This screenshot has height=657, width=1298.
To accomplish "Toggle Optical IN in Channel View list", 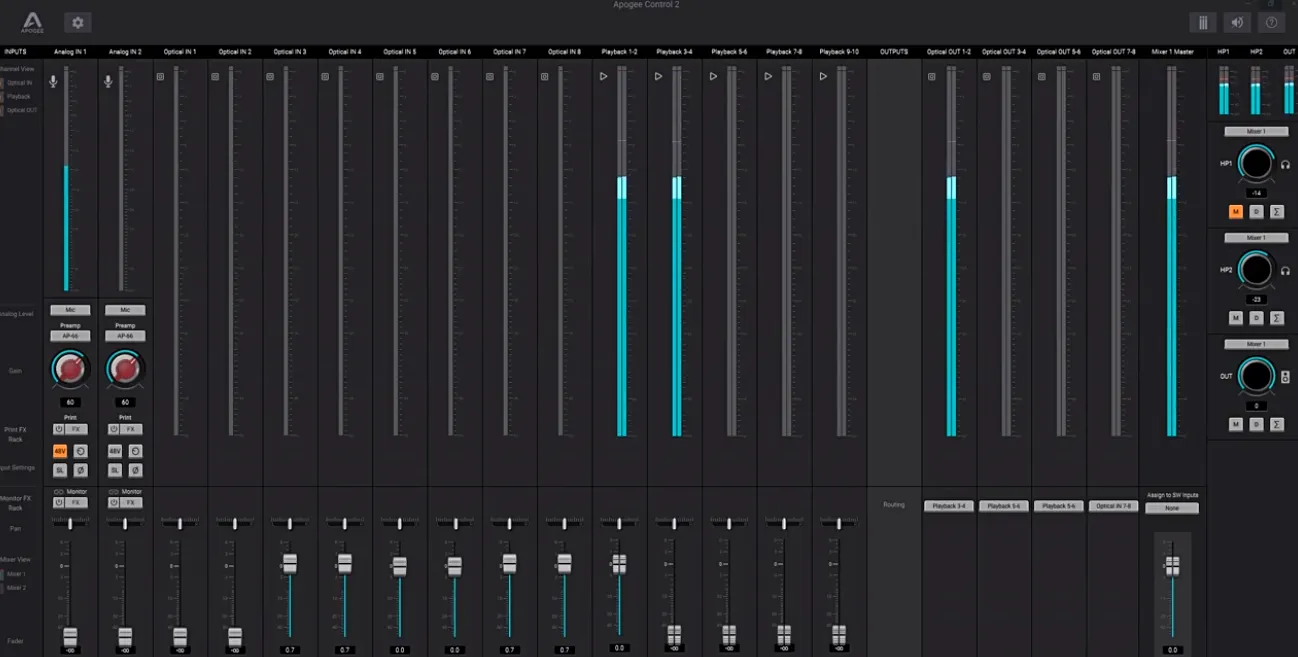I will [x=18, y=83].
